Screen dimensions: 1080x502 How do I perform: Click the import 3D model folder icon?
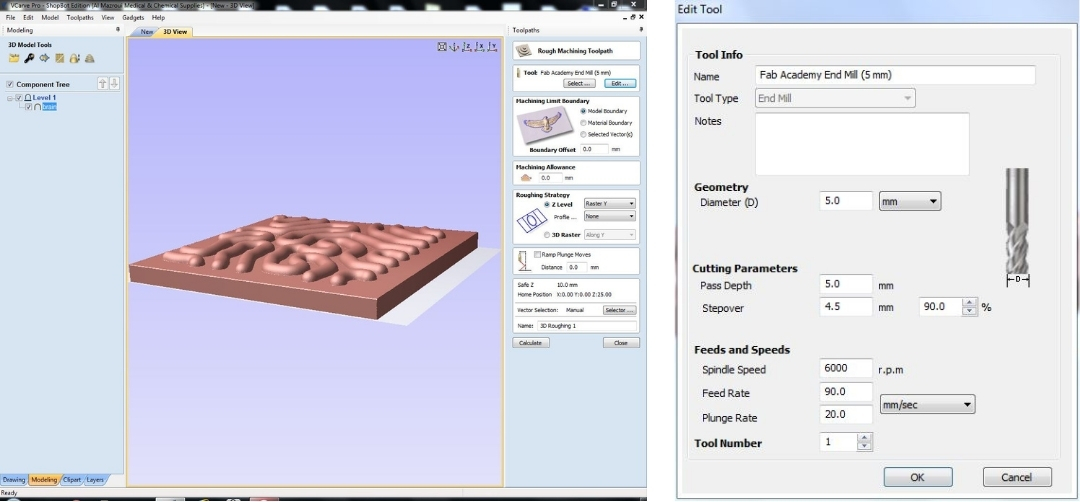tap(14, 58)
